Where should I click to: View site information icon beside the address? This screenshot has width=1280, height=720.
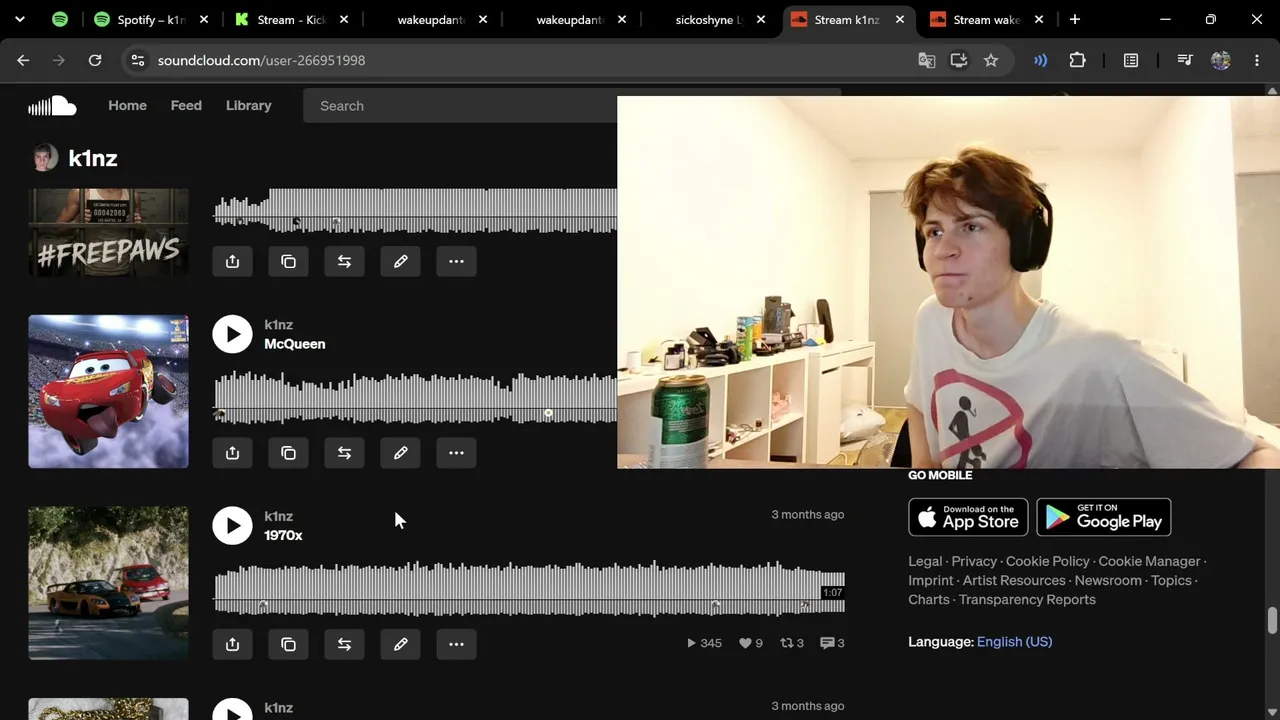point(138,60)
